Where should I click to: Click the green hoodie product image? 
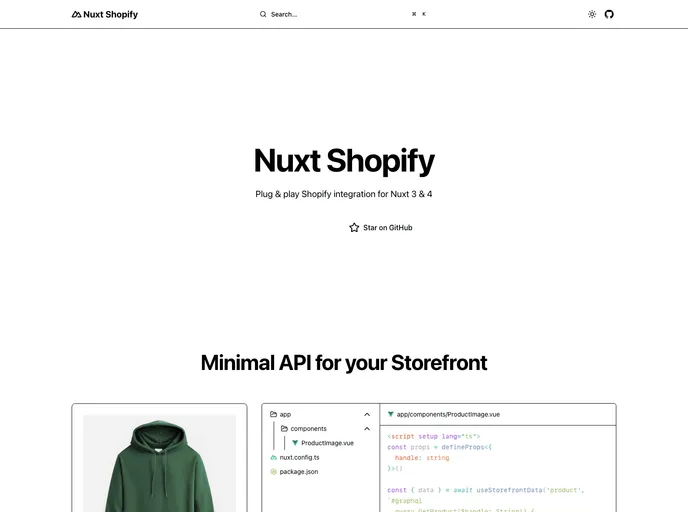pos(159,463)
